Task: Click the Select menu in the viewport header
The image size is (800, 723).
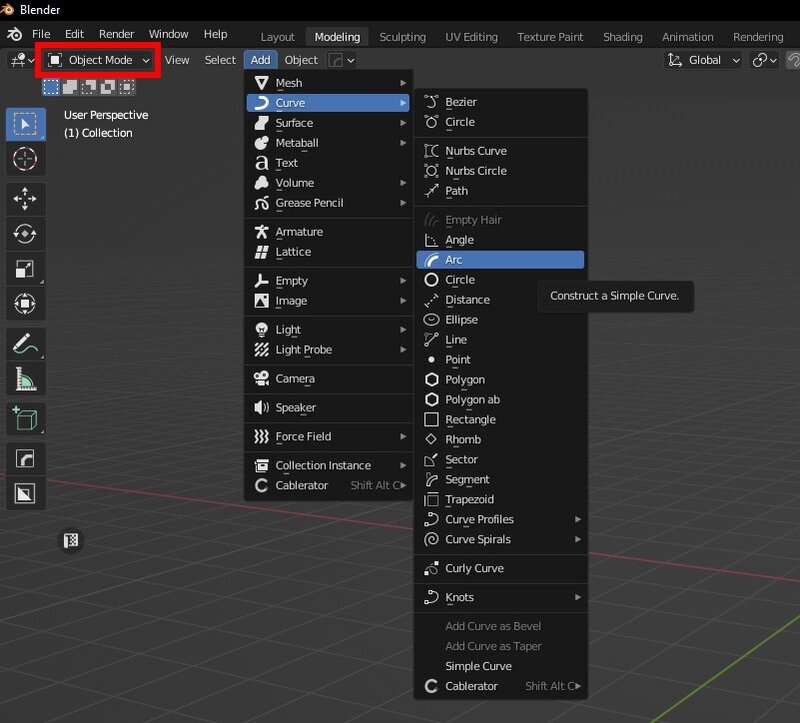Action: (x=220, y=60)
